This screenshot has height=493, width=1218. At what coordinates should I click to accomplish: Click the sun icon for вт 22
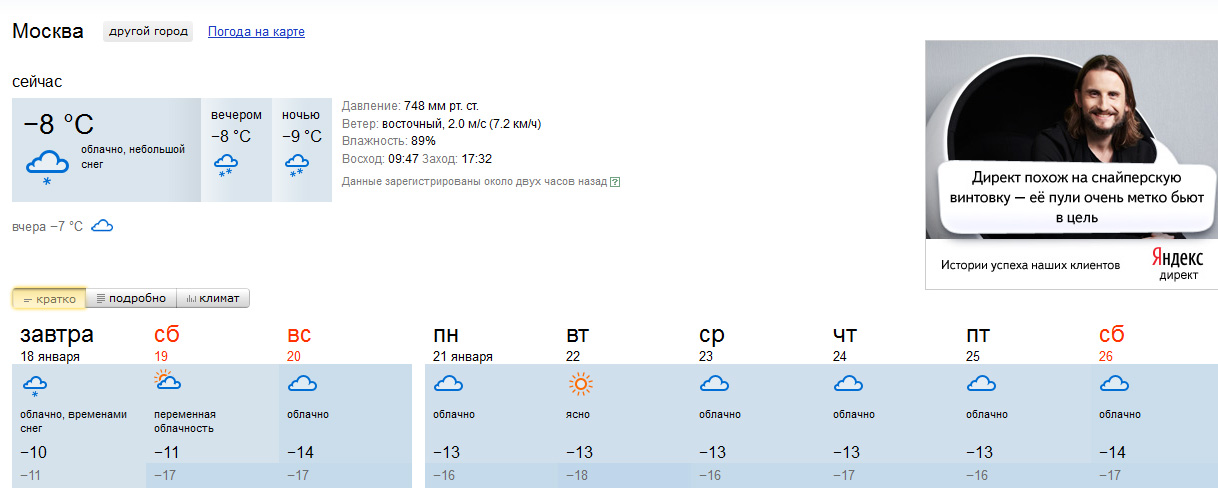tap(580, 384)
